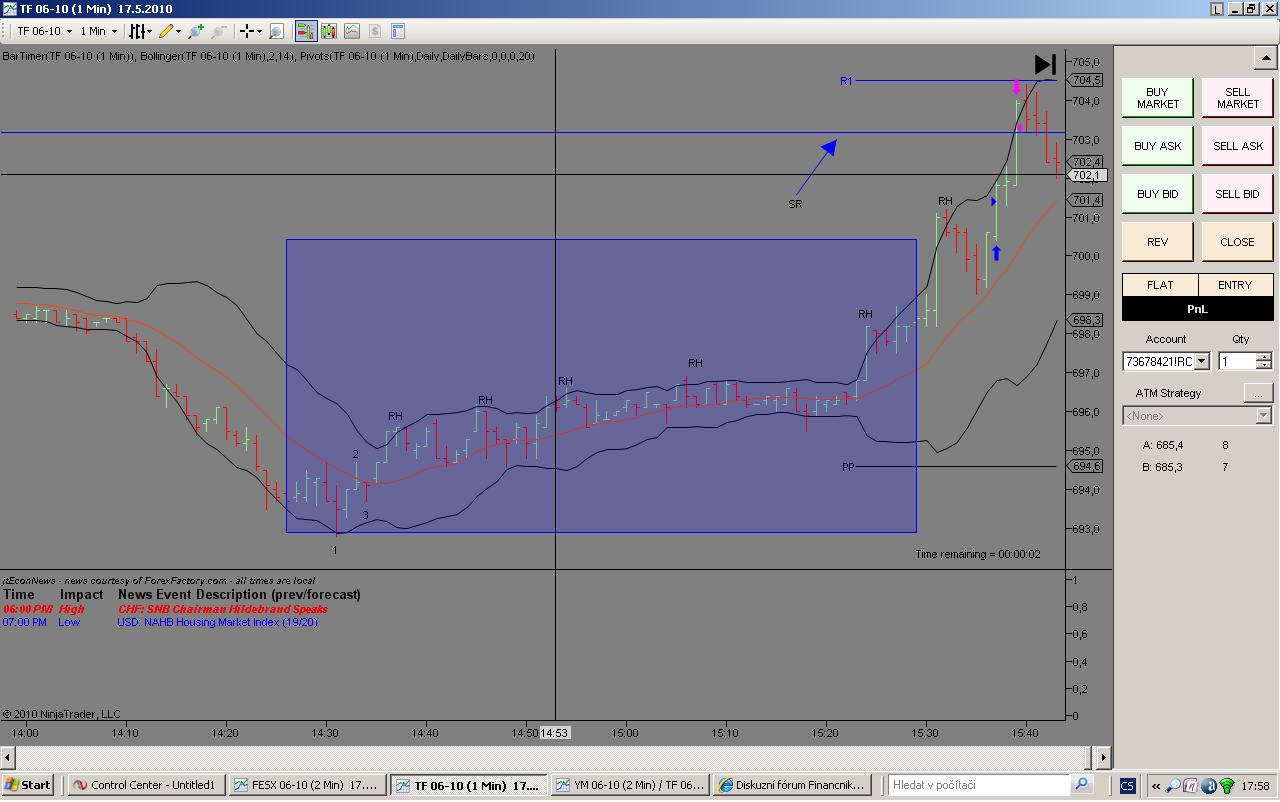This screenshot has width=1280, height=802.
Task: Click the 'Time remaining = 00:00:02' bar timer text
Action: pos(978,554)
